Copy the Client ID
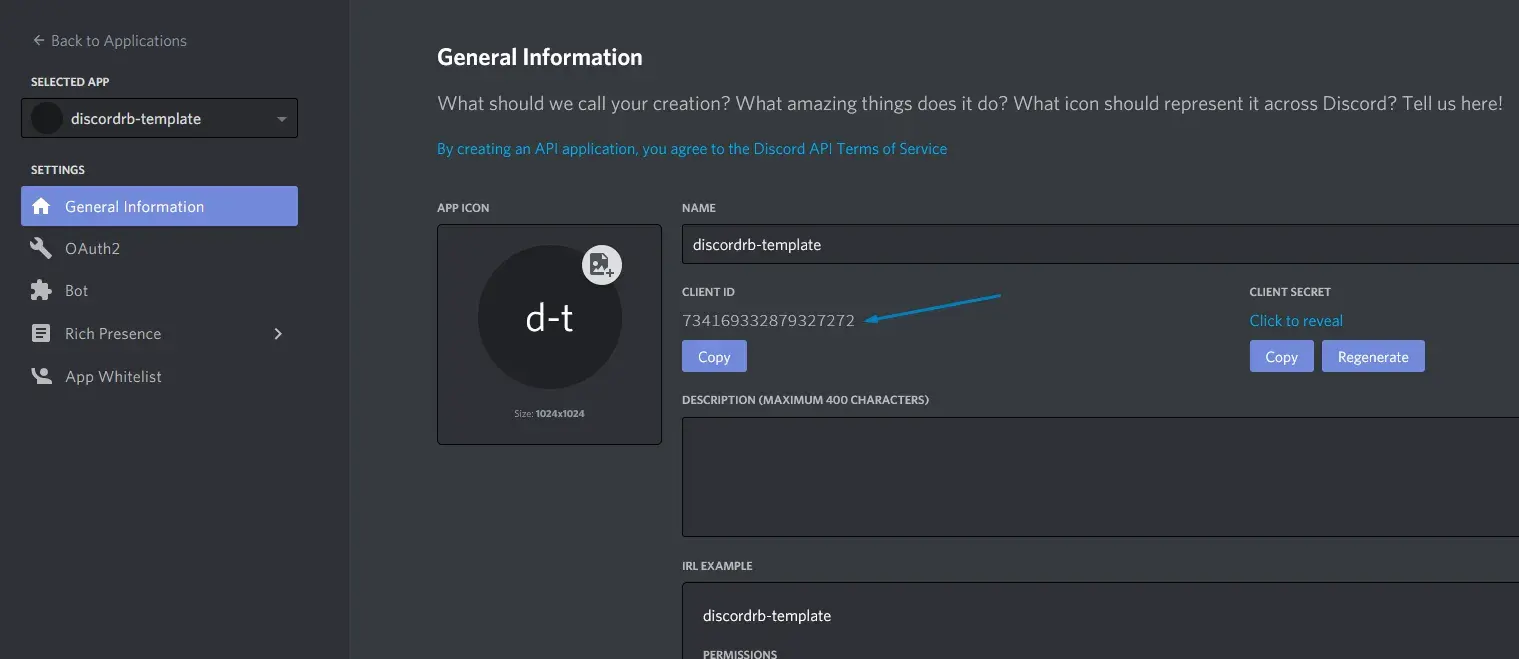Screen dimensions: 1519x659 tap(713, 356)
